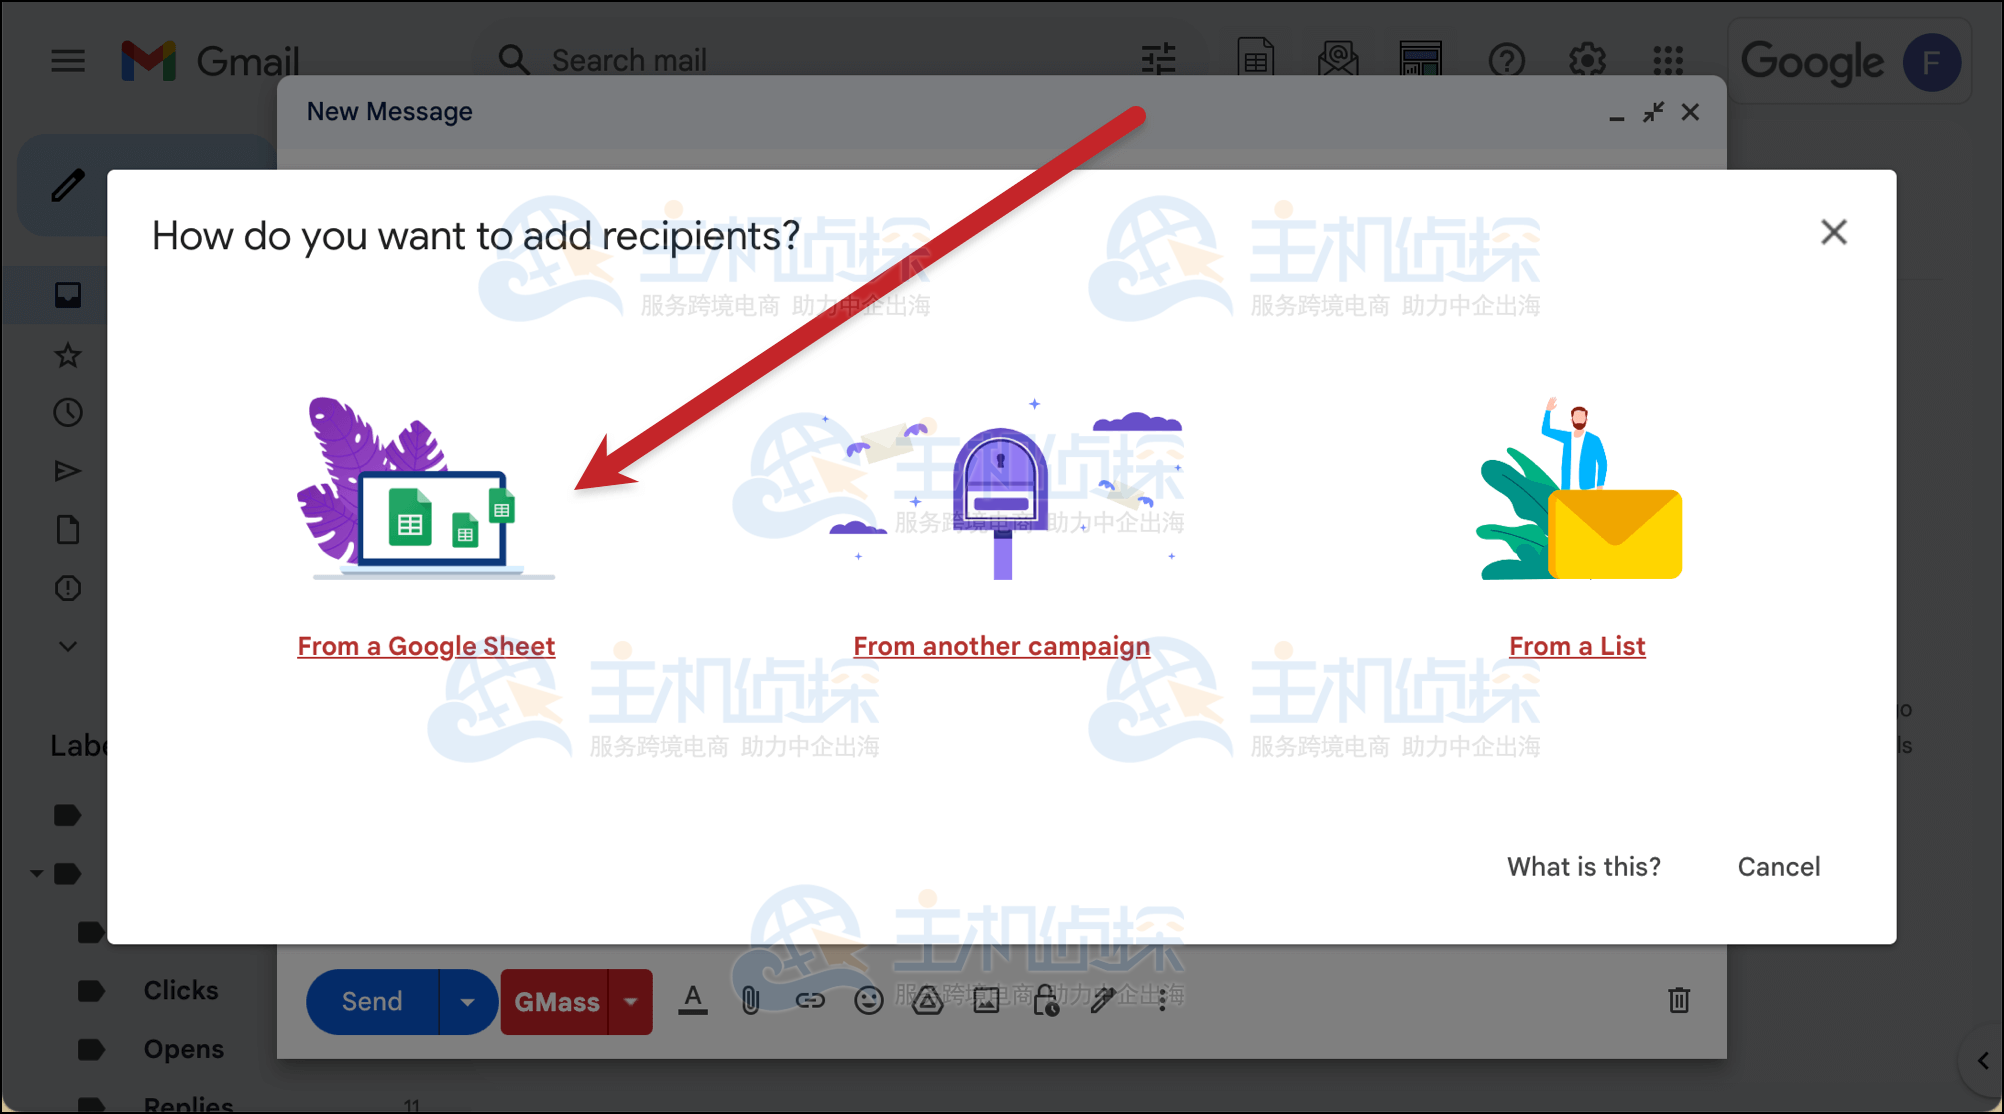This screenshot has height=1114, width=2004.
Task: Open GMass spreadsheet connect icon in header
Action: [x=1256, y=60]
